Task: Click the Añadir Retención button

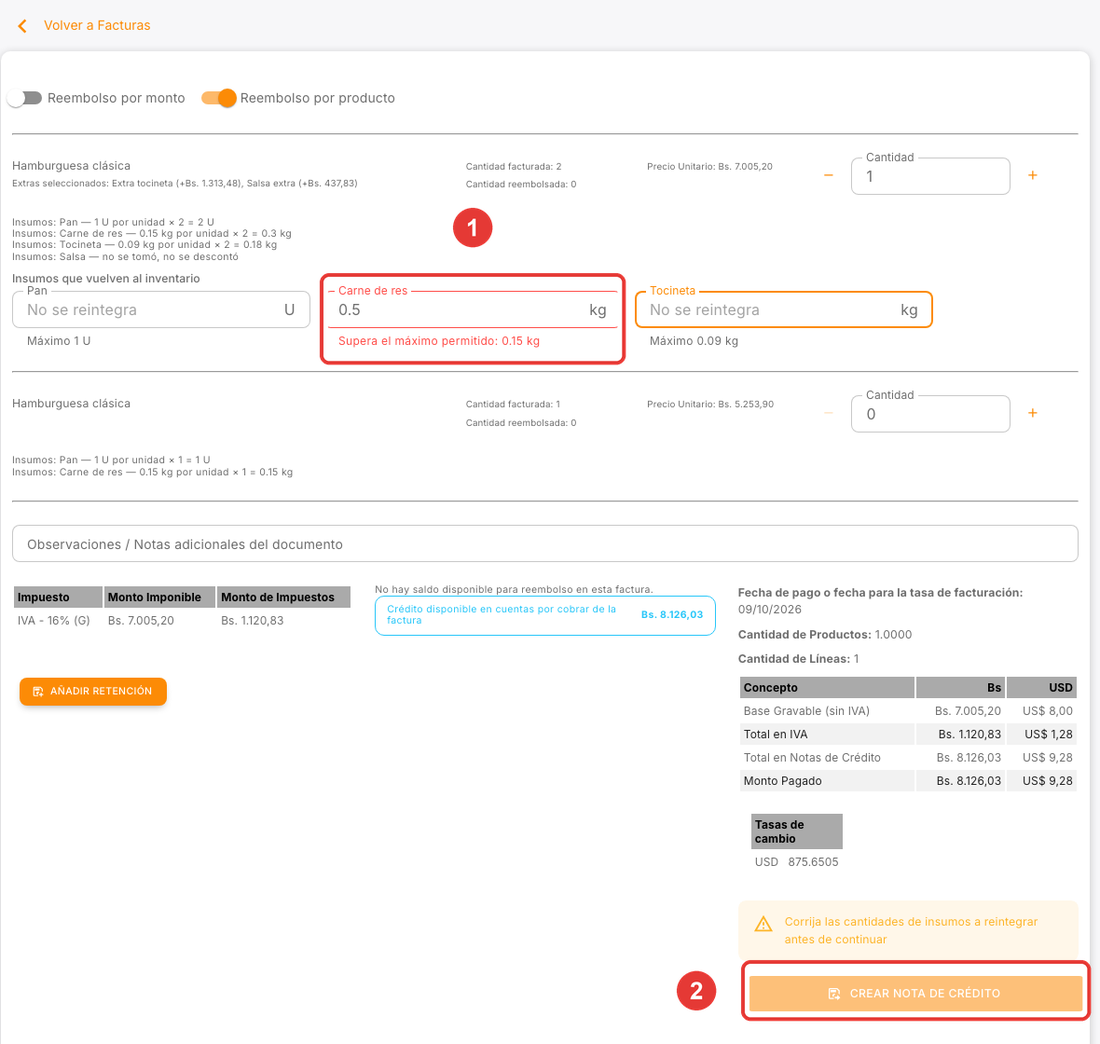Action: [x=93, y=691]
